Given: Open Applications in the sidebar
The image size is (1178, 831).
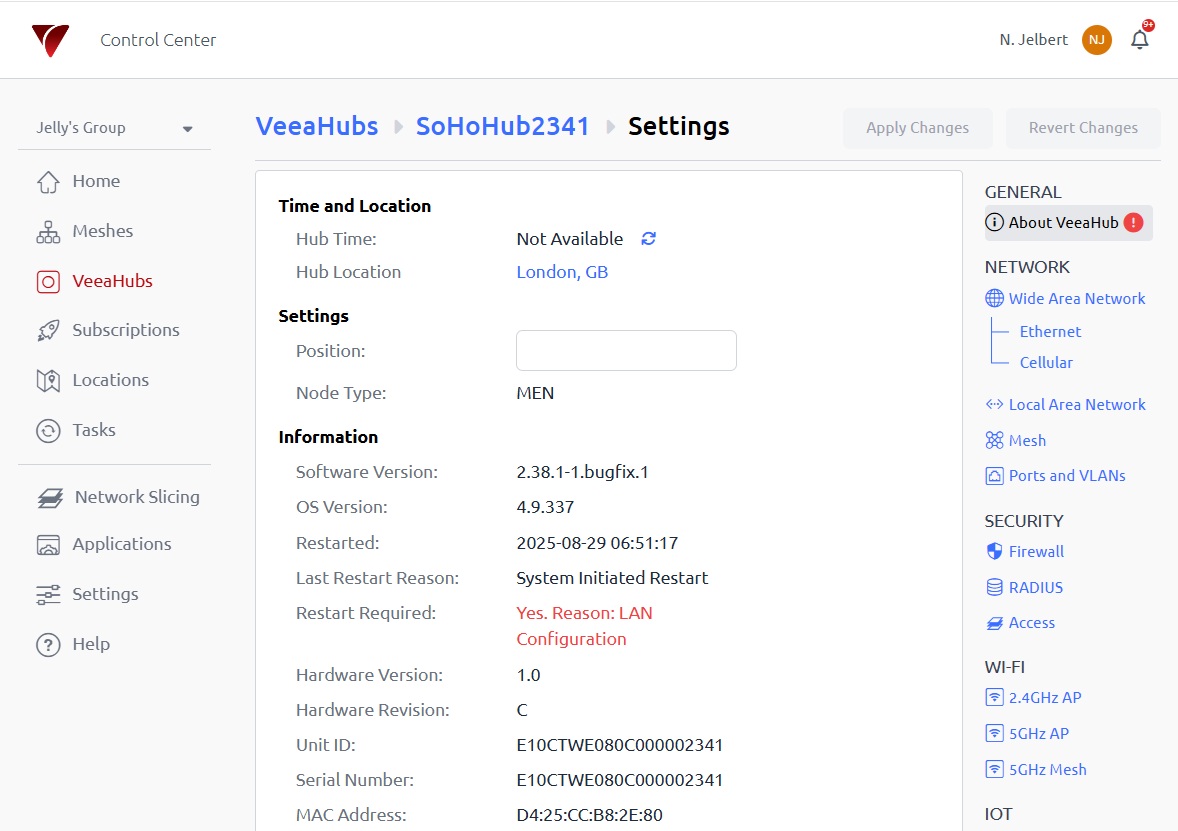Looking at the screenshot, I should (x=122, y=544).
